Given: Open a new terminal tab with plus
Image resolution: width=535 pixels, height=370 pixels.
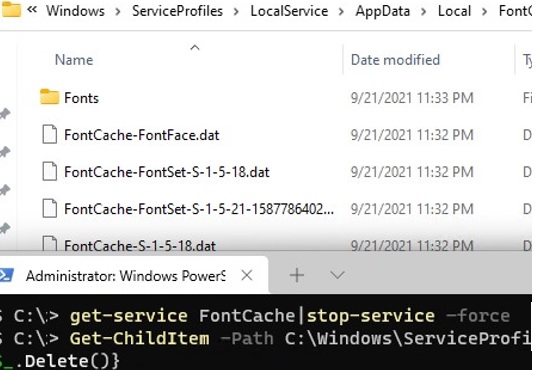Looking at the screenshot, I should pyautogui.click(x=297, y=275).
